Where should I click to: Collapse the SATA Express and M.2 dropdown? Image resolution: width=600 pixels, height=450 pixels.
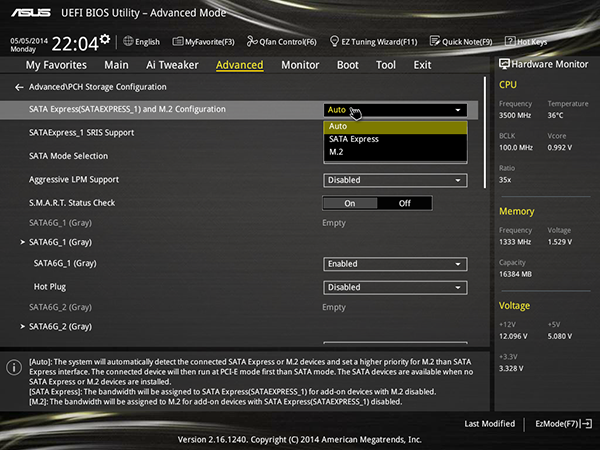click(395, 110)
